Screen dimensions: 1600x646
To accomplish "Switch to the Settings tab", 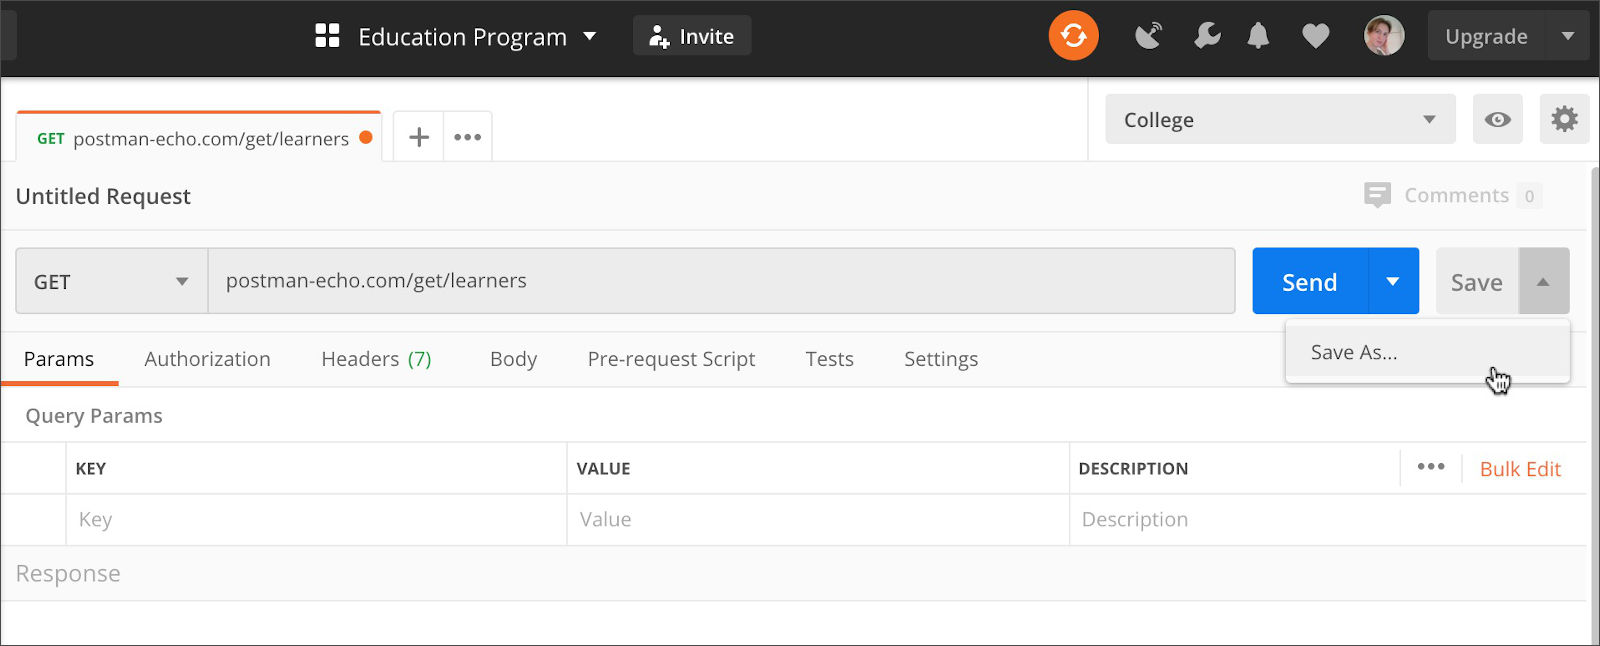I will click(941, 359).
